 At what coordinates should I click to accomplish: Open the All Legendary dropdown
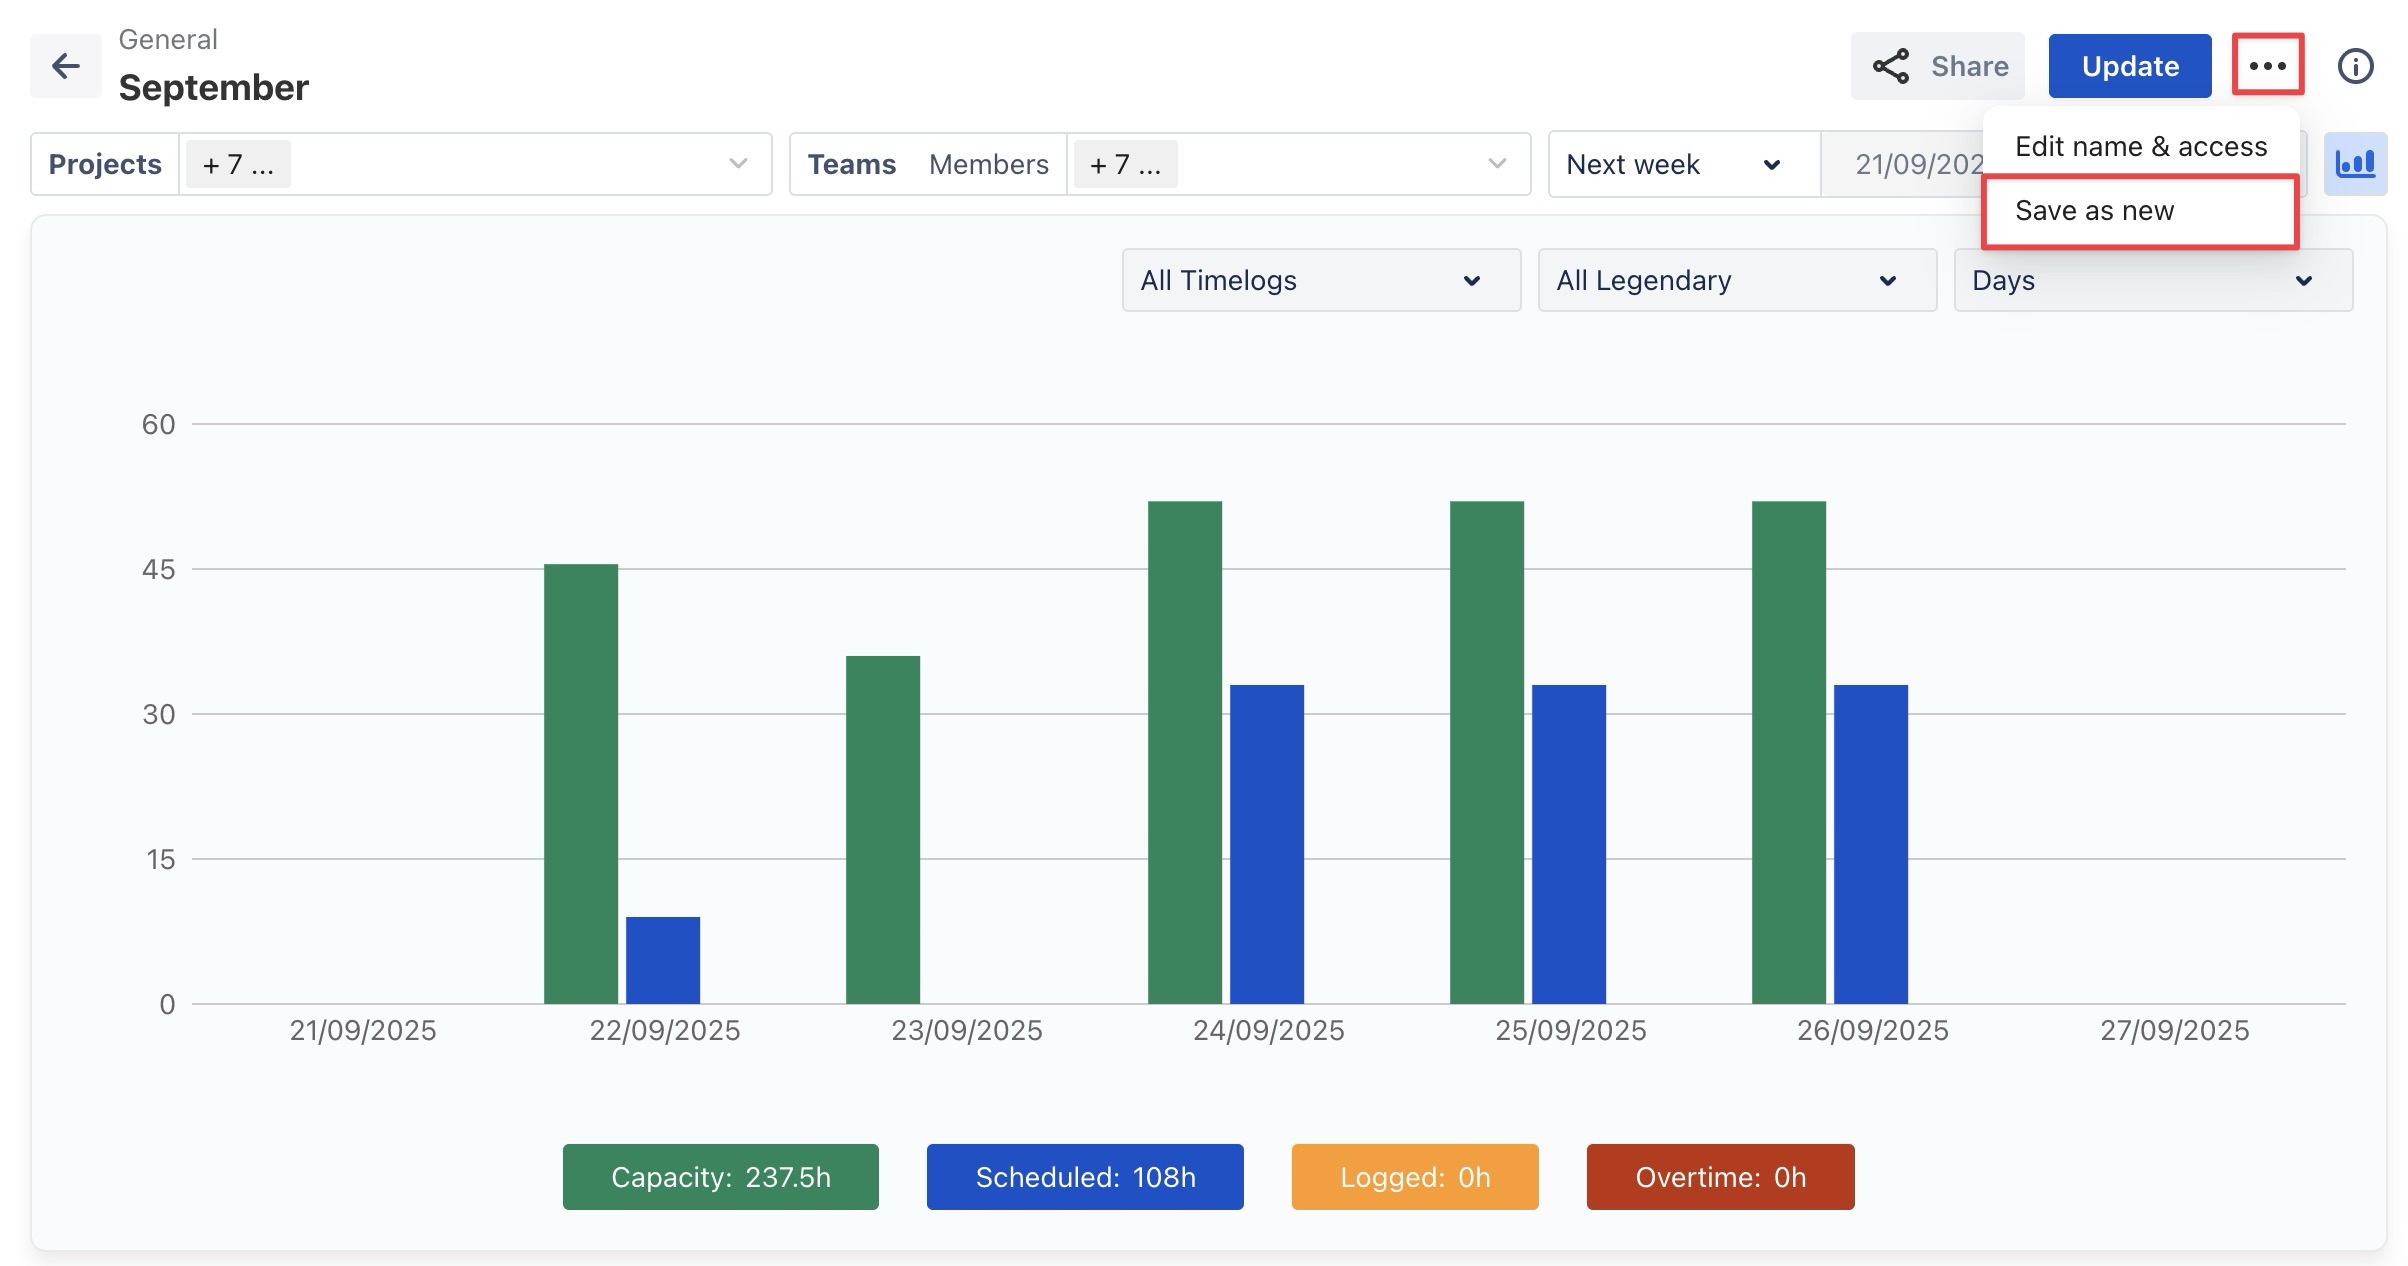[1736, 280]
